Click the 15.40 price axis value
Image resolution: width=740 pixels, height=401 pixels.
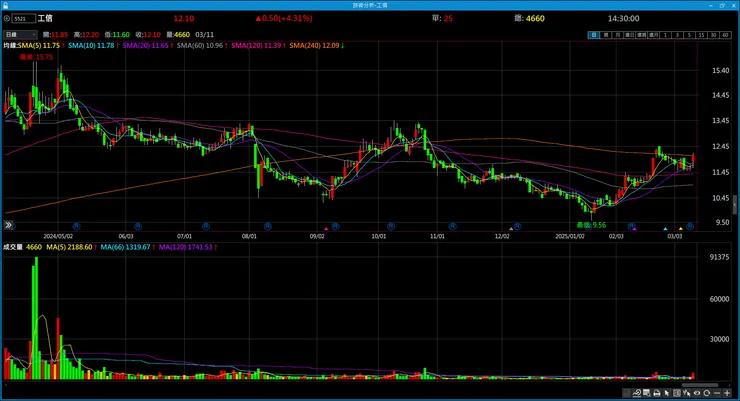pyautogui.click(x=720, y=70)
